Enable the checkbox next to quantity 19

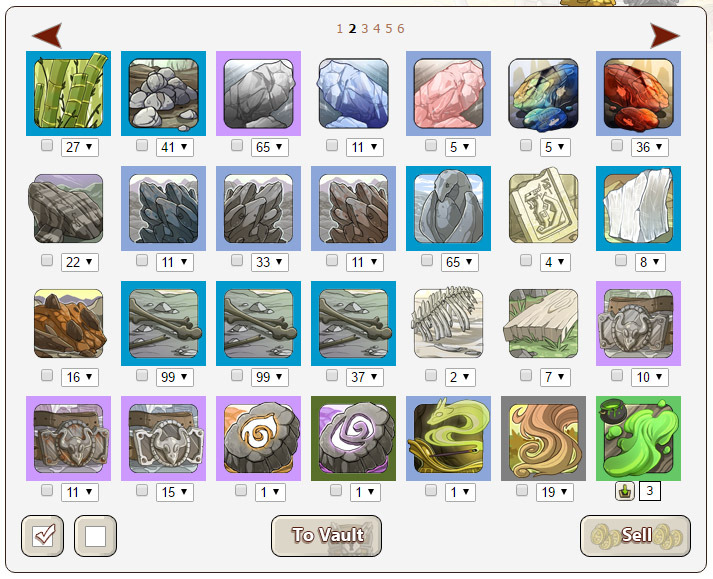click(522, 490)
